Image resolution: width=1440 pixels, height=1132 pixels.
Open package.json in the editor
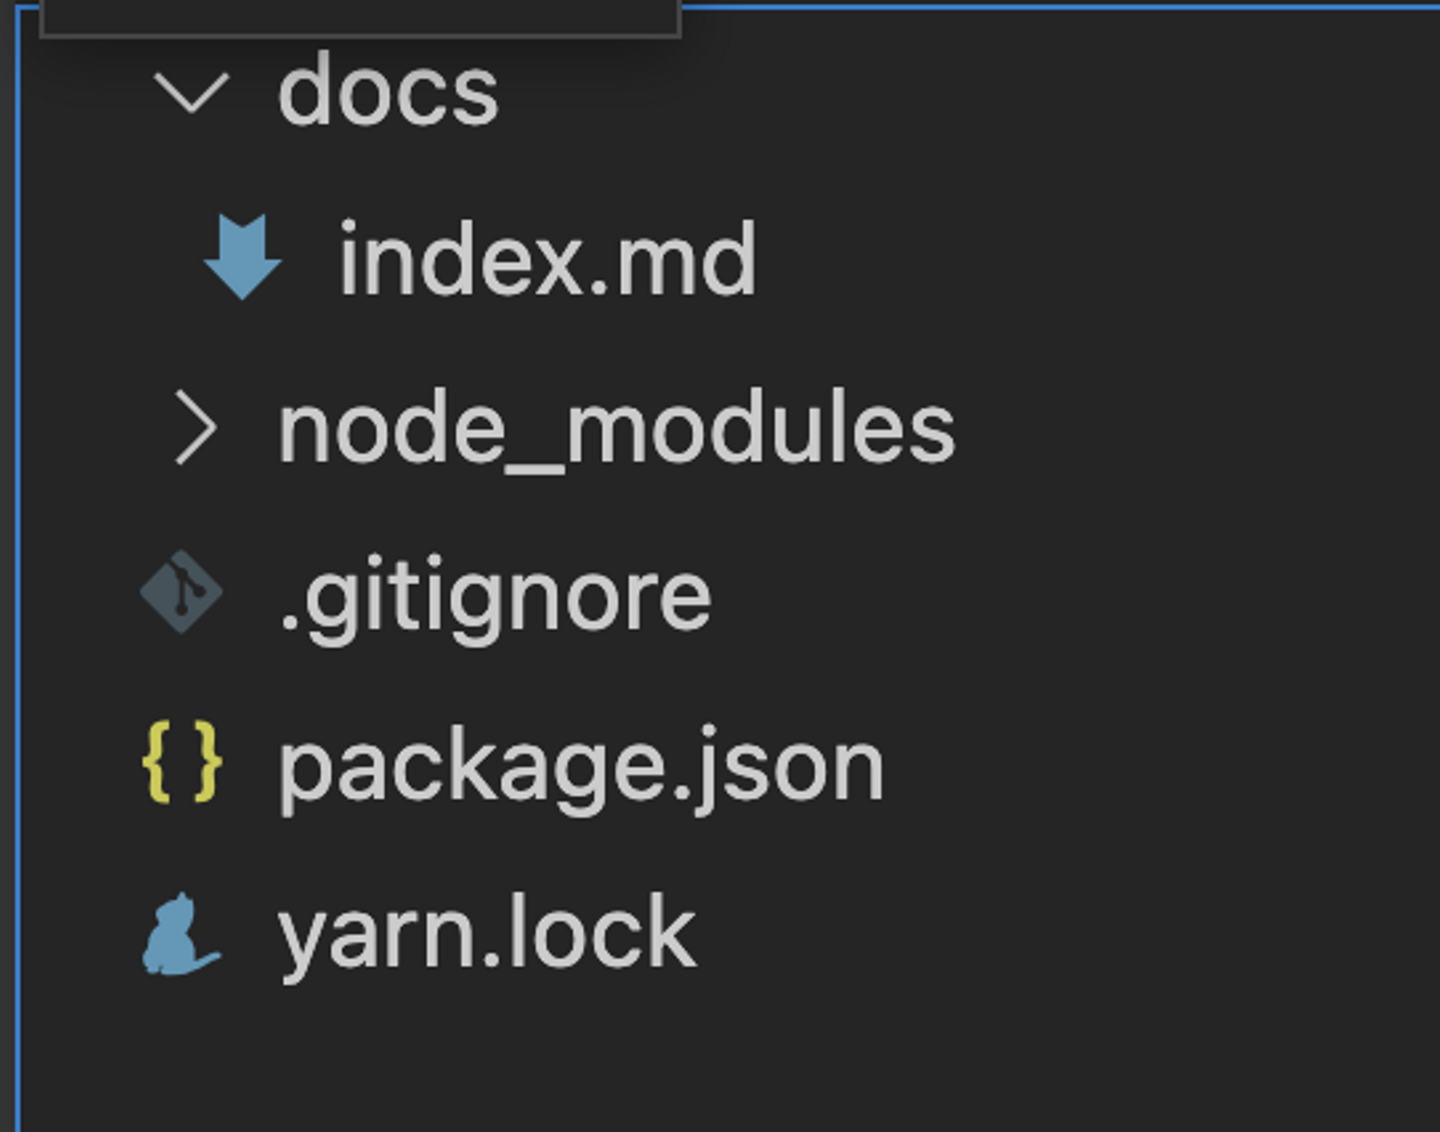[581, 766]
